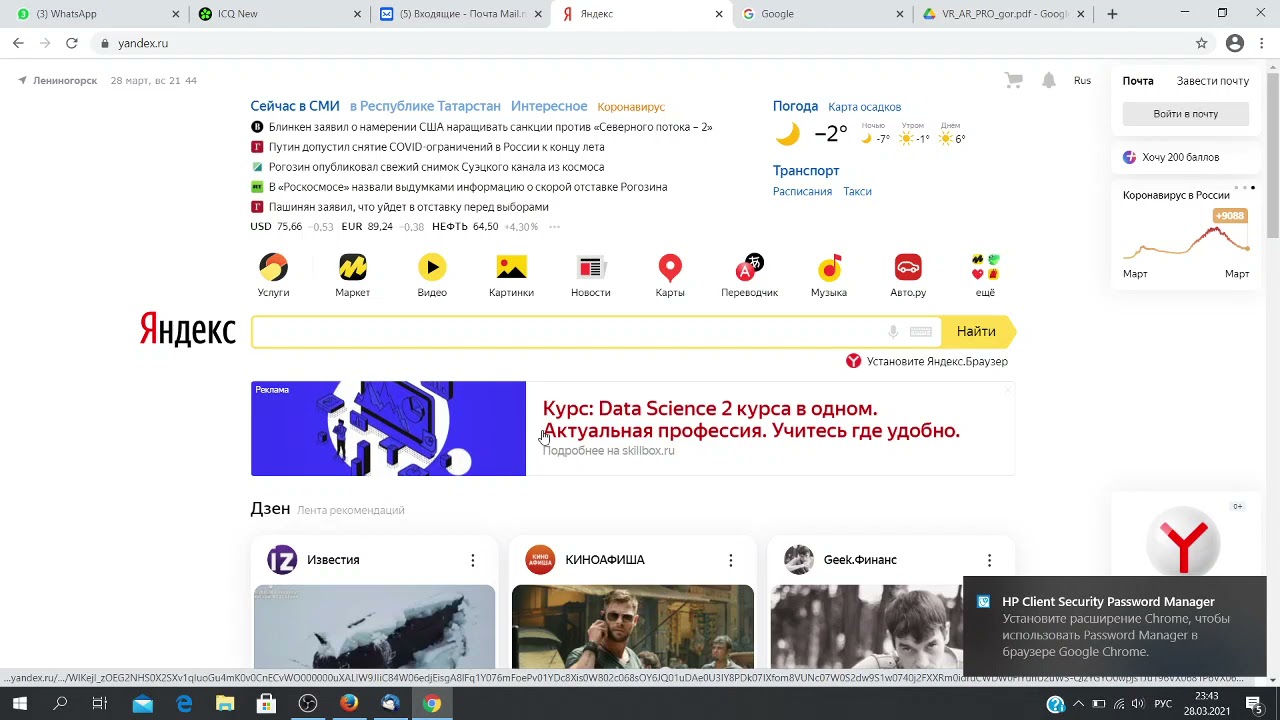Open the Расписания transport link
The image size is (1280, 720).
click(802, 191)
